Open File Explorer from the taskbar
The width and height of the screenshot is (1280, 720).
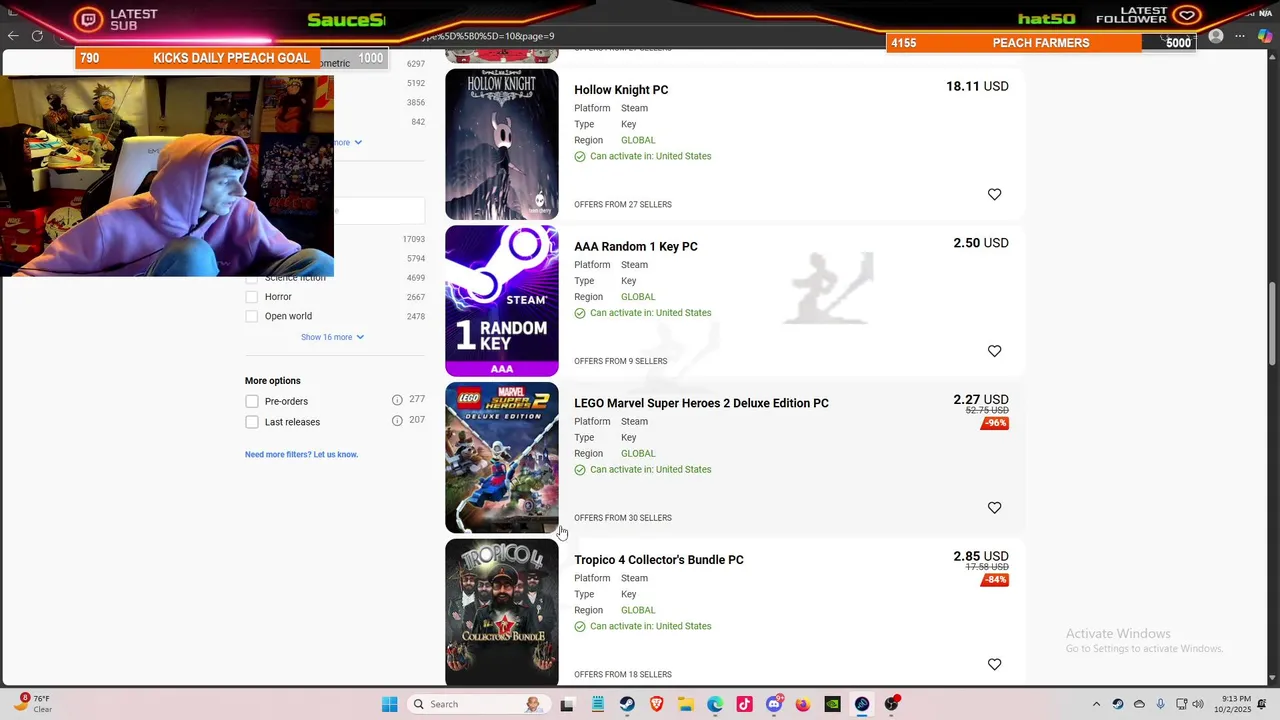(686, 704)
